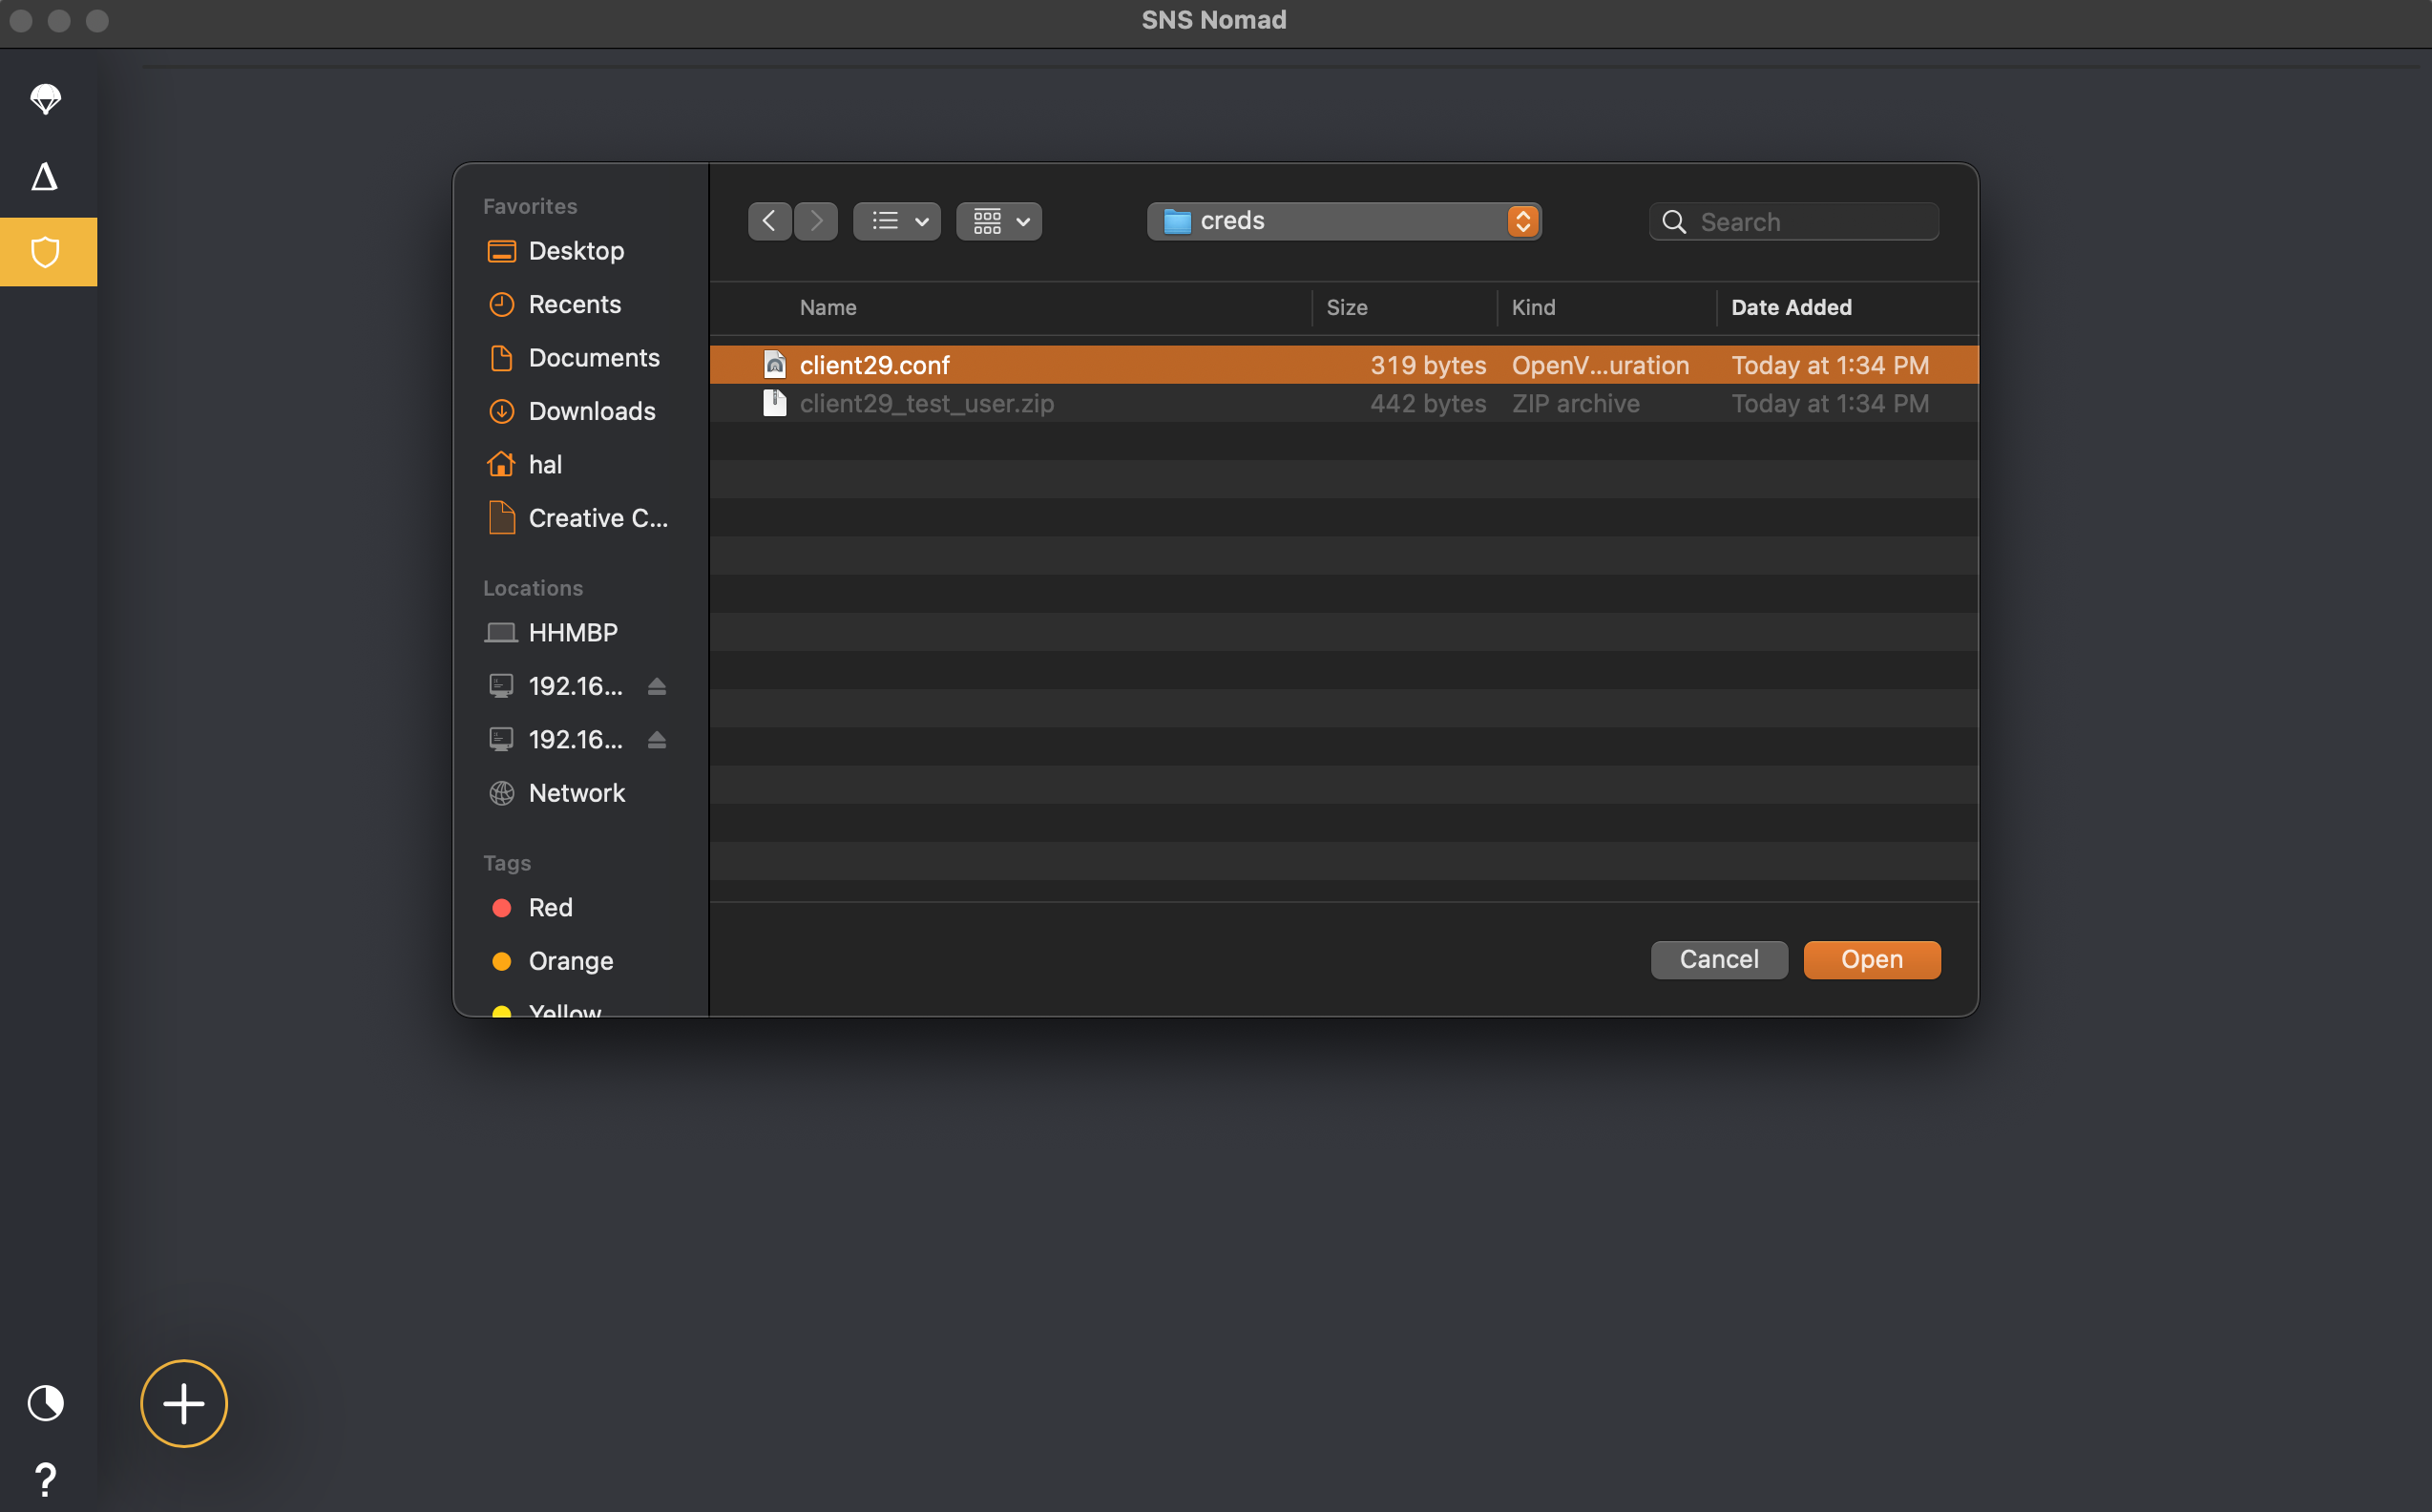This screenshot has width=2432, height=1512.
Task: Click the Open button
Action: [1872, 959]
